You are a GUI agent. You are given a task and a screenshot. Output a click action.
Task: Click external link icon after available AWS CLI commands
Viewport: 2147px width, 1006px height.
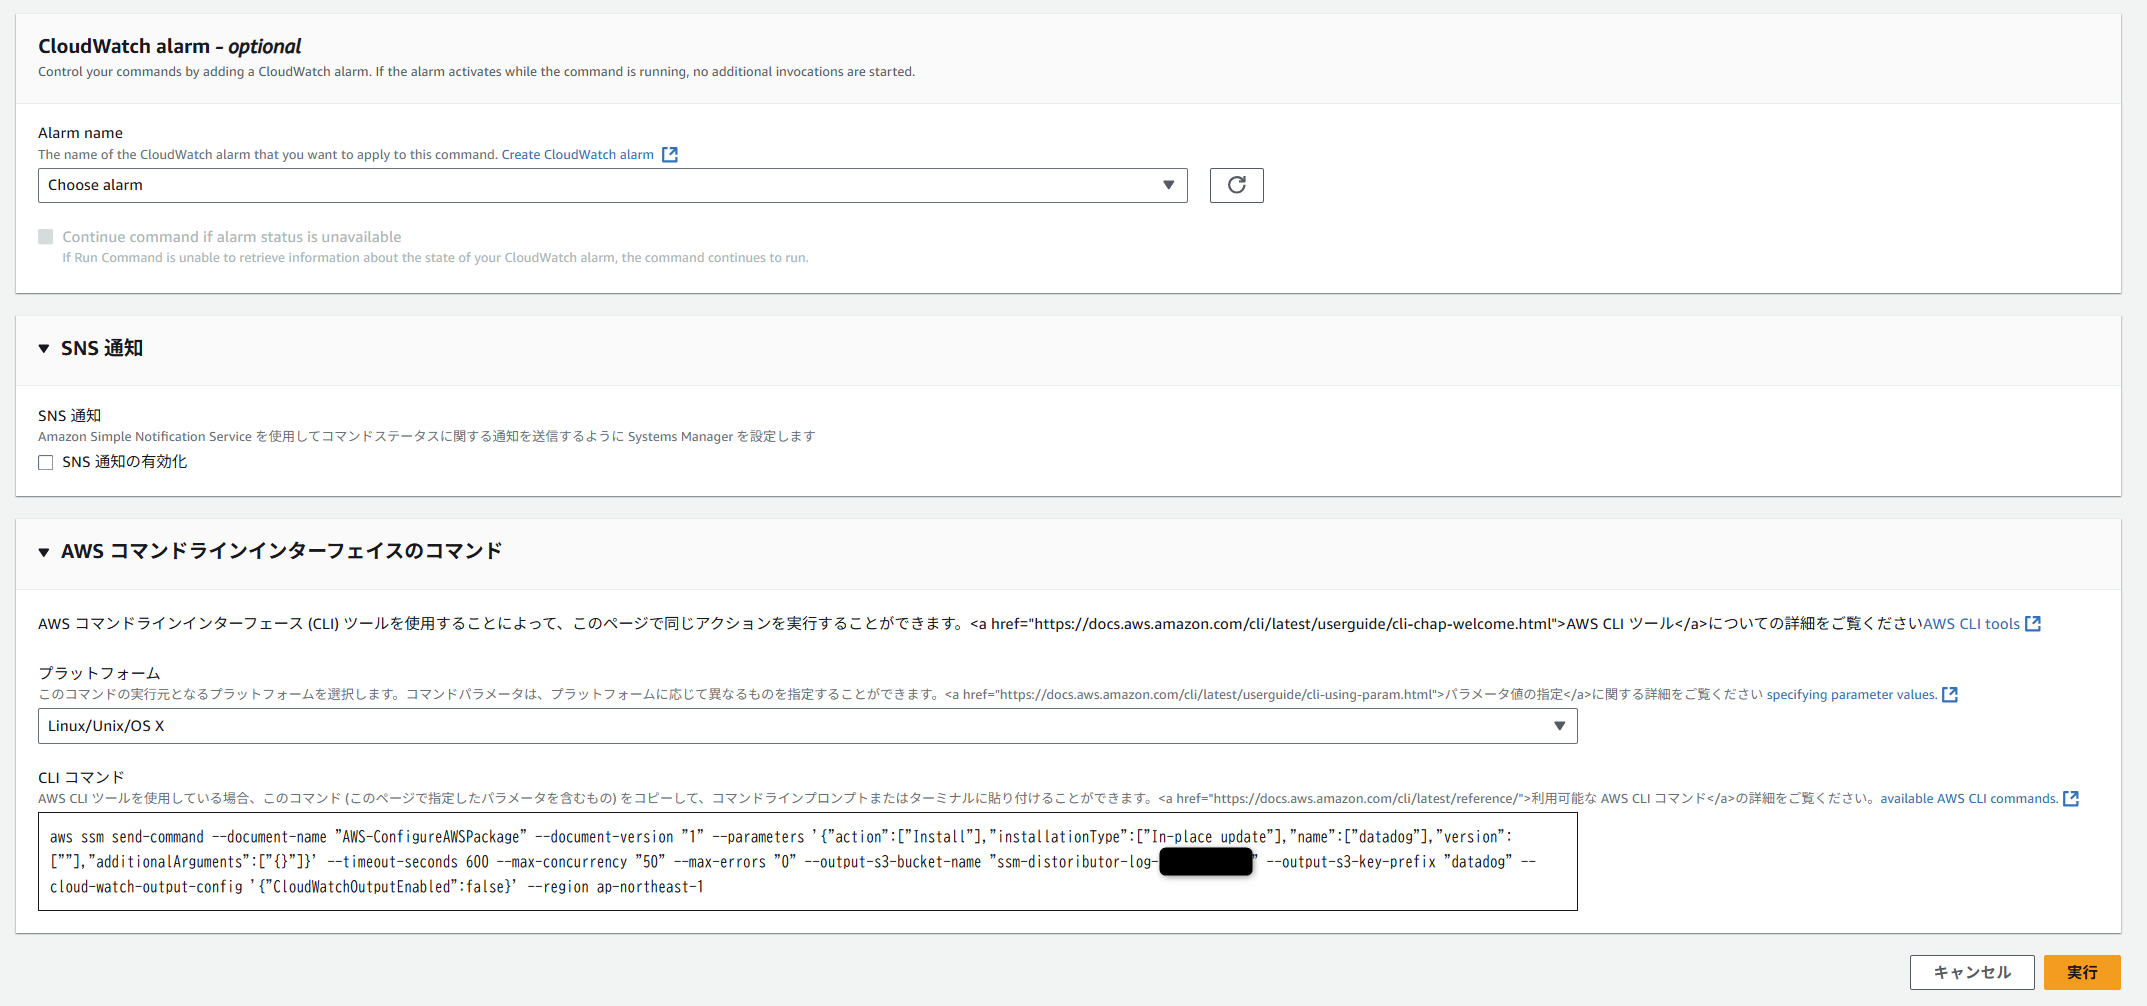point(2071,799)
